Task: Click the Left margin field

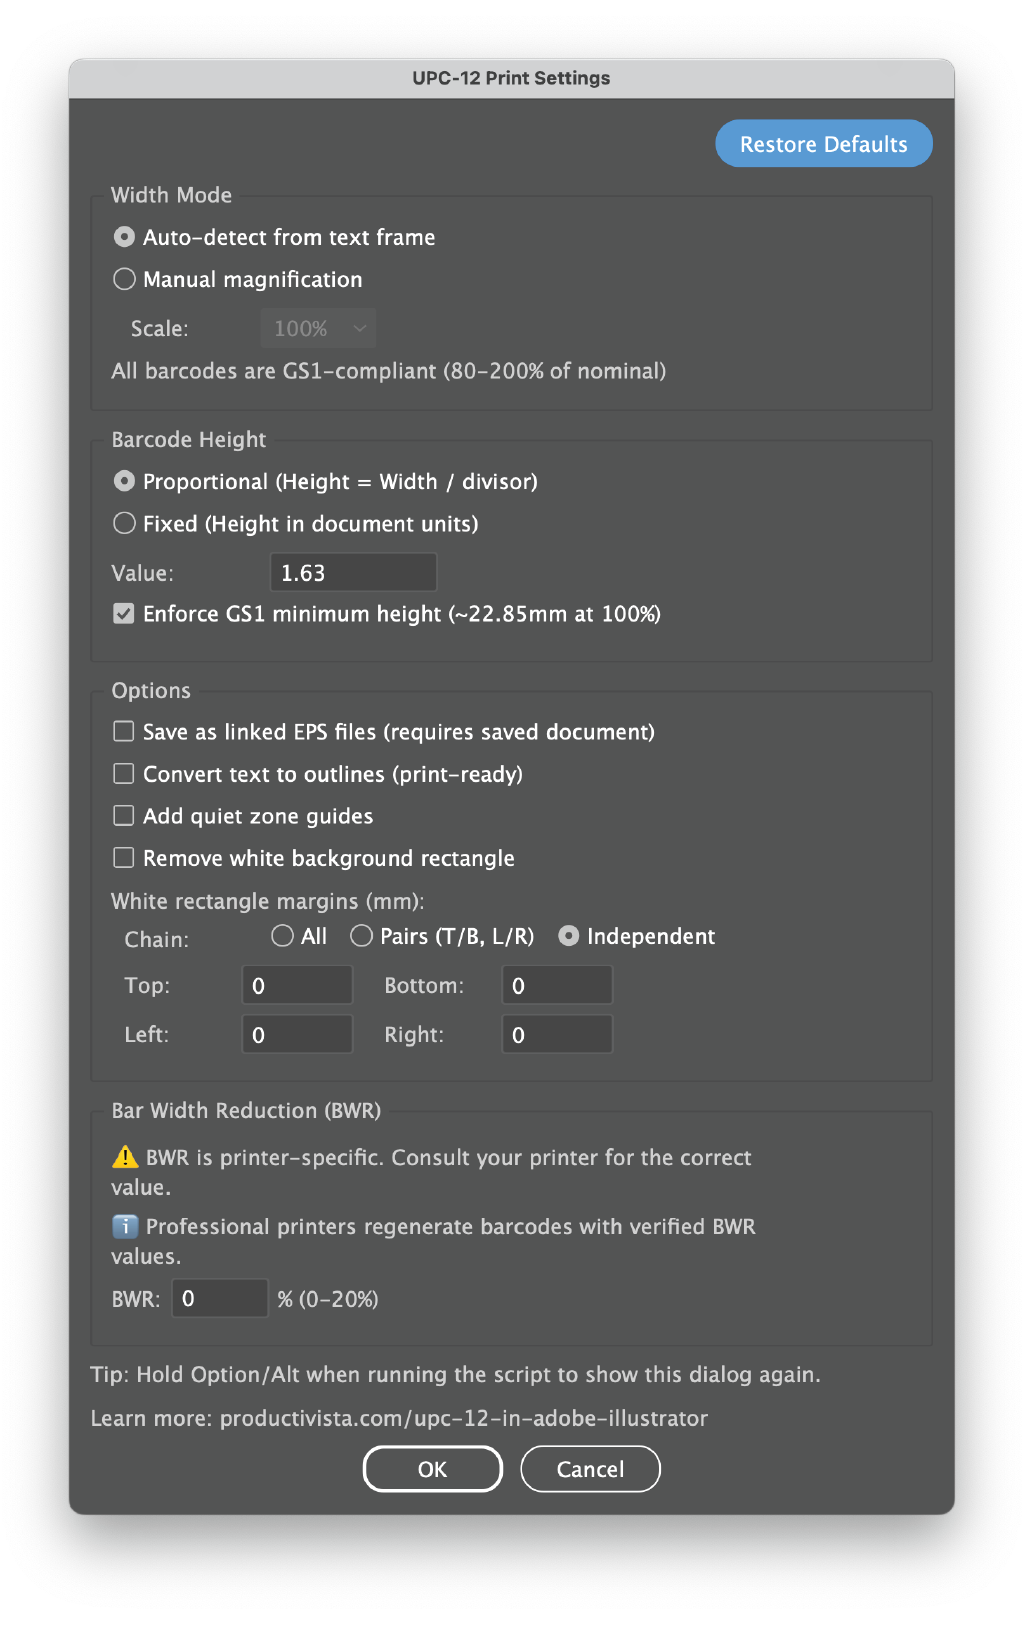Action: pyautogui.click(x=297, y=1034)
